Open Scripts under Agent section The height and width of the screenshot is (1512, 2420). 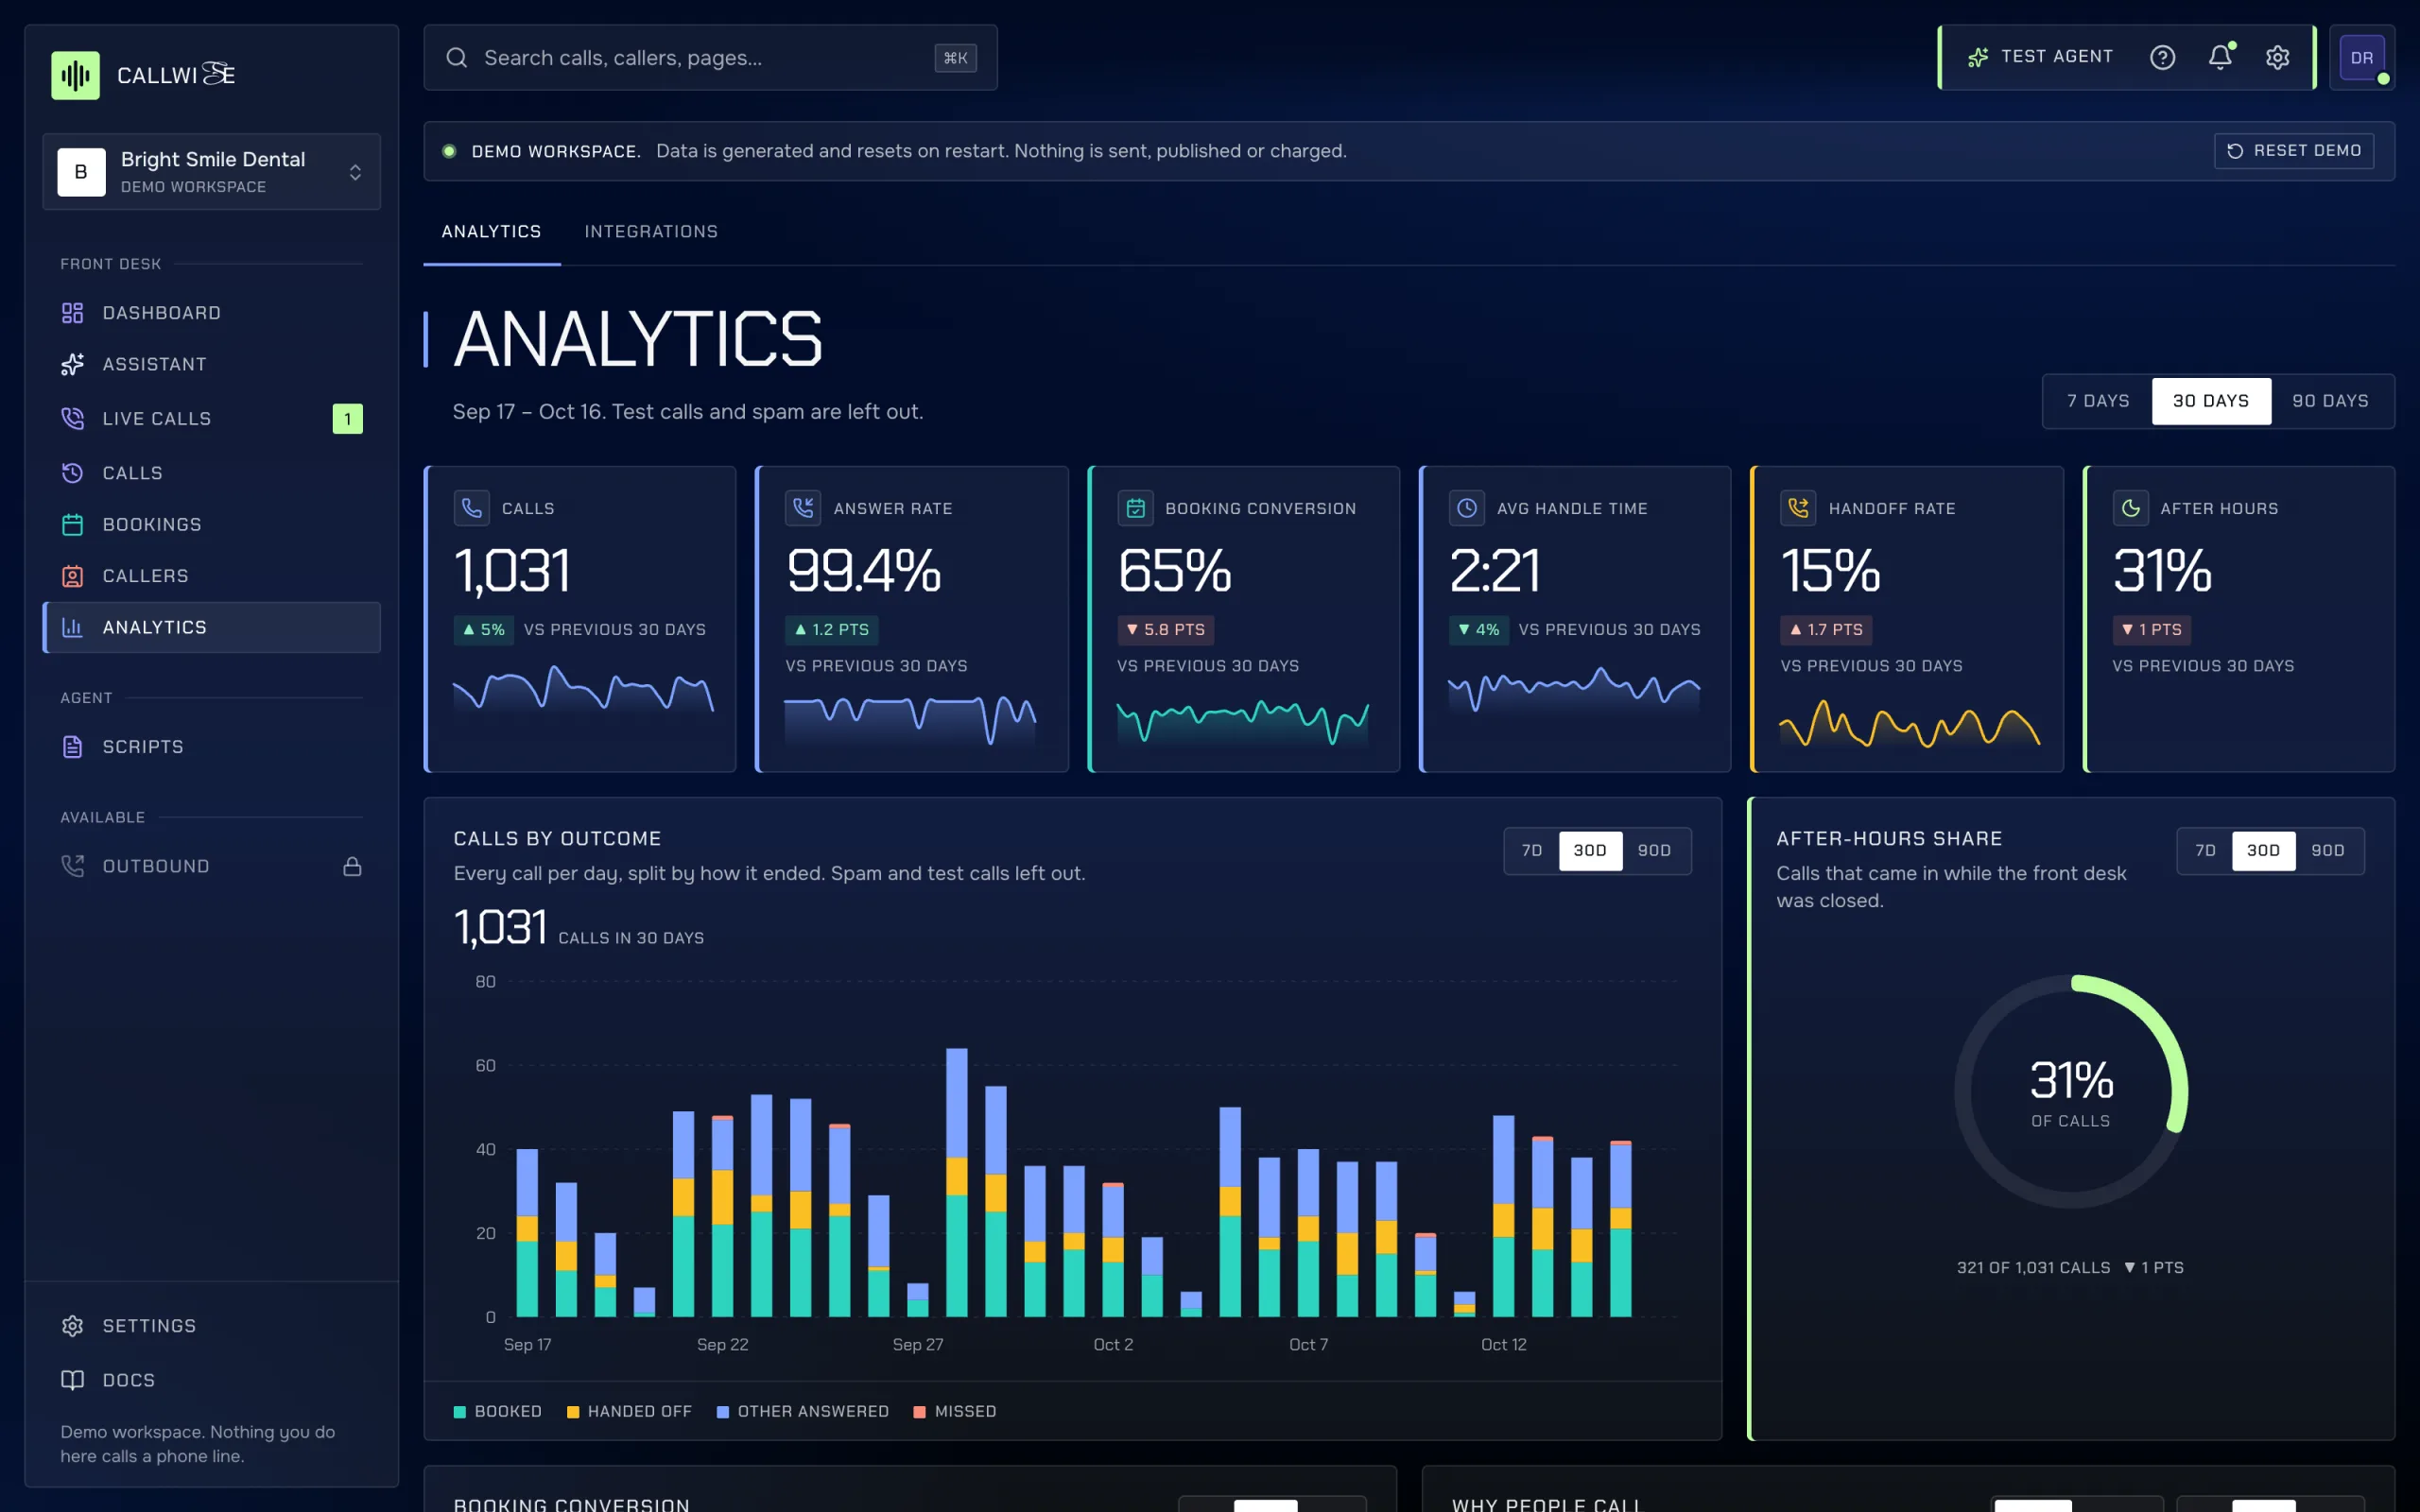(x=211, y=747)
